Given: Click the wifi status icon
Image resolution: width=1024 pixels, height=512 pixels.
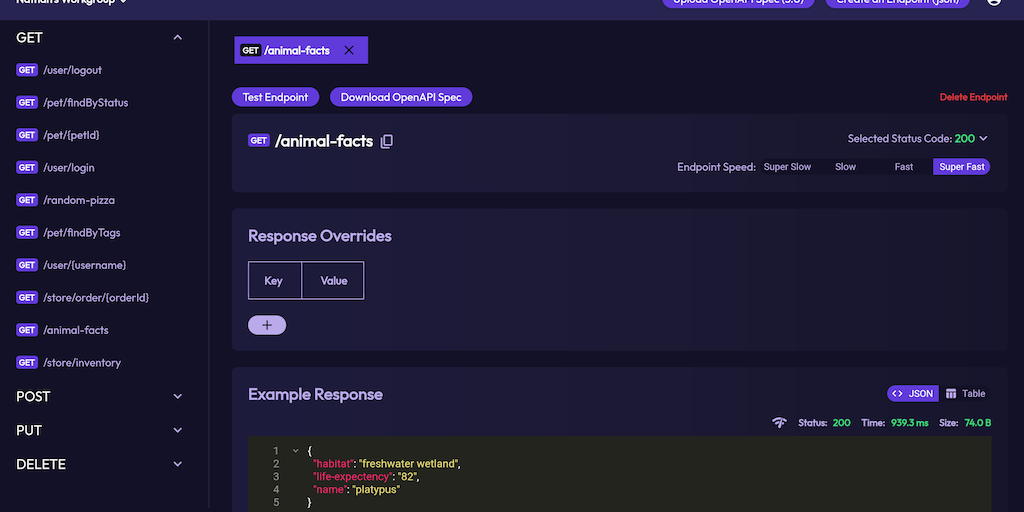Looking at the screenshot, I should (x=779, y=423).
